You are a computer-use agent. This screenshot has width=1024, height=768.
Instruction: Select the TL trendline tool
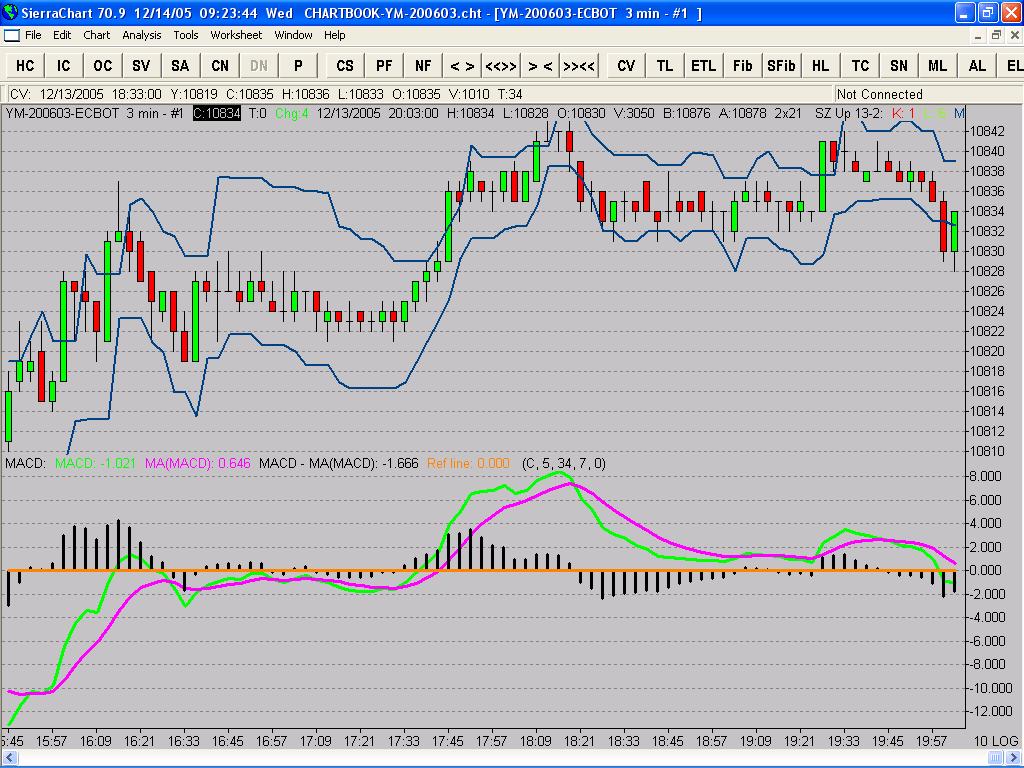click(x=665, y=66)
